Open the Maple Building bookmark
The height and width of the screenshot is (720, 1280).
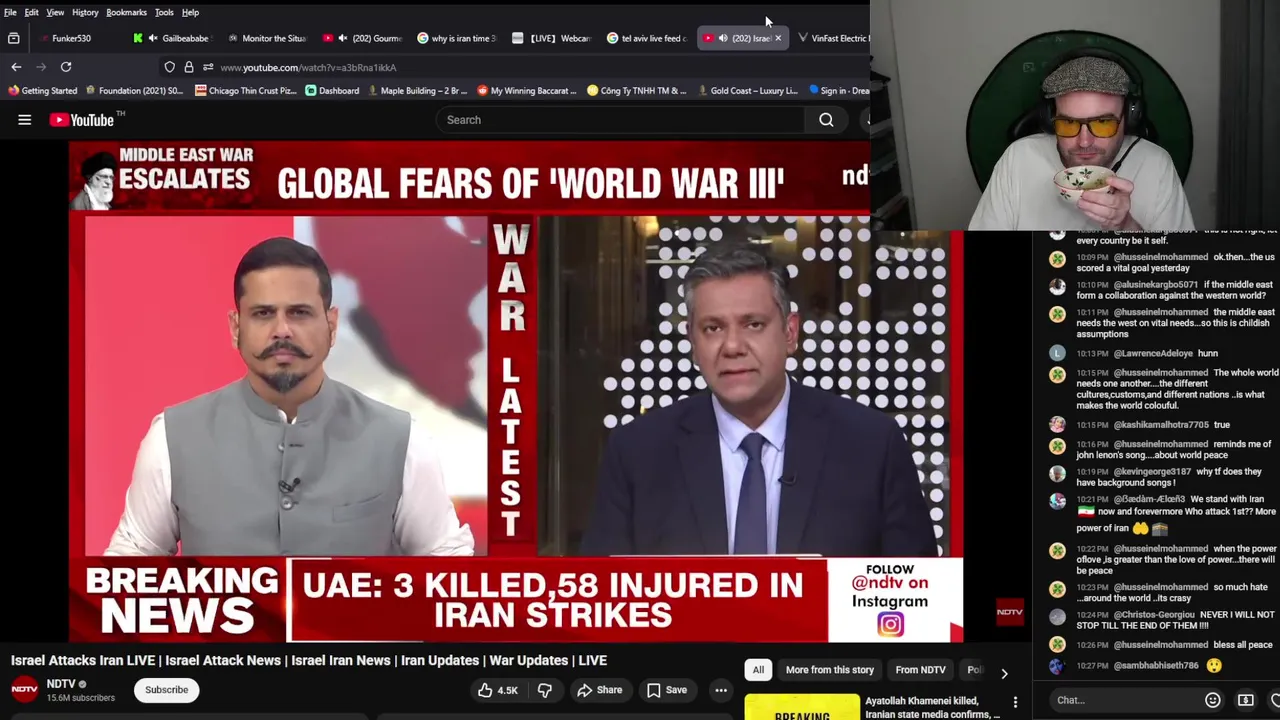coord(417,91)
